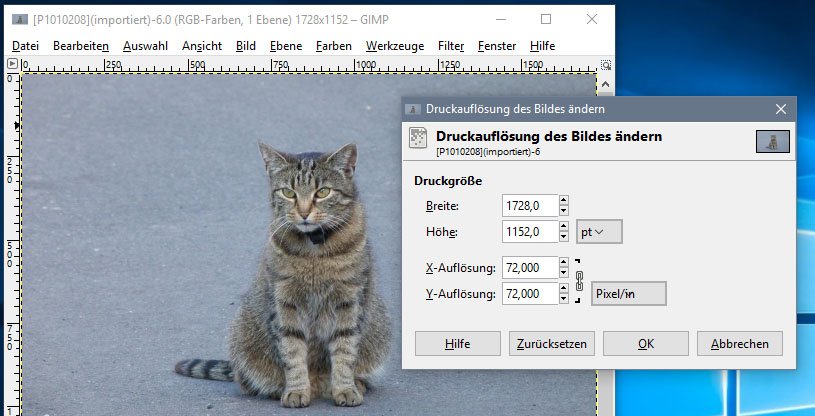
Task: Click the vertical scrollbar up arrow
Action: point(606,84)
